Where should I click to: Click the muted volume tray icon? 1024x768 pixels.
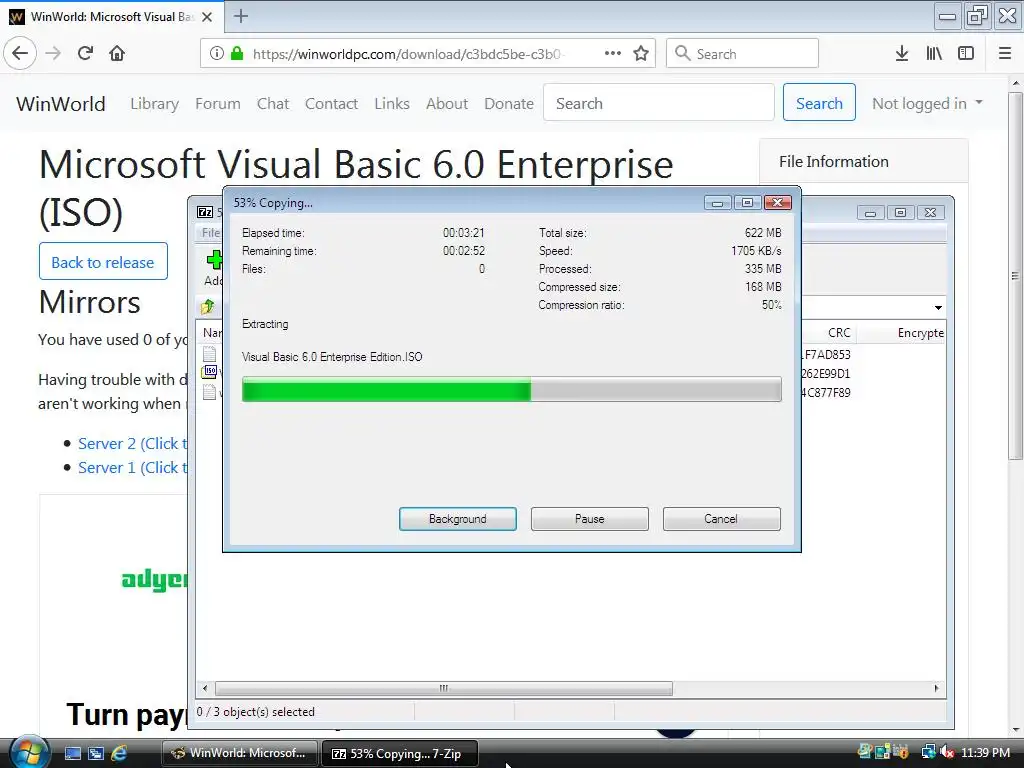pos(946,752)
